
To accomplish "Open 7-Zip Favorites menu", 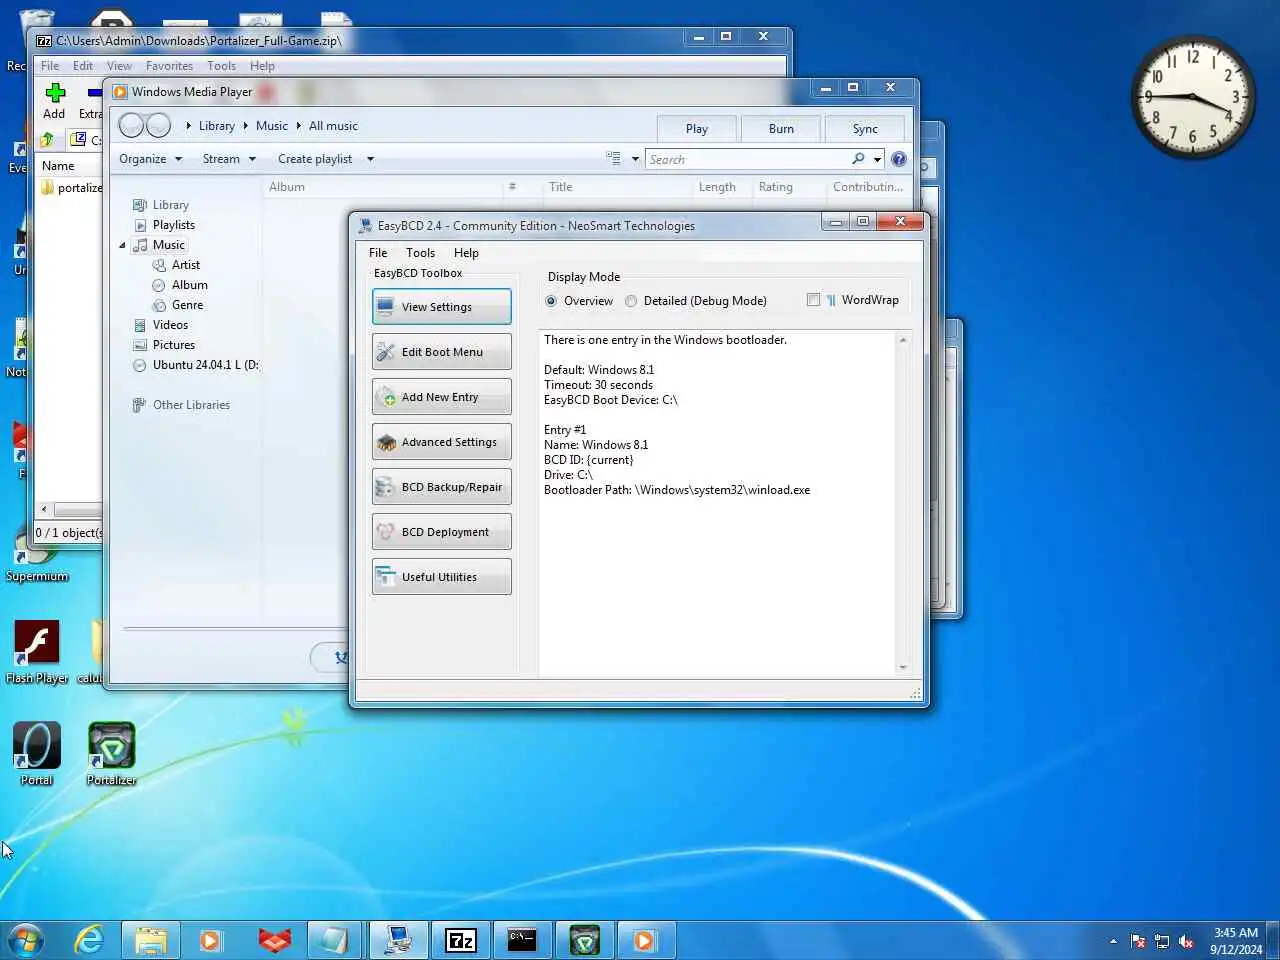I will coord(169,66).
